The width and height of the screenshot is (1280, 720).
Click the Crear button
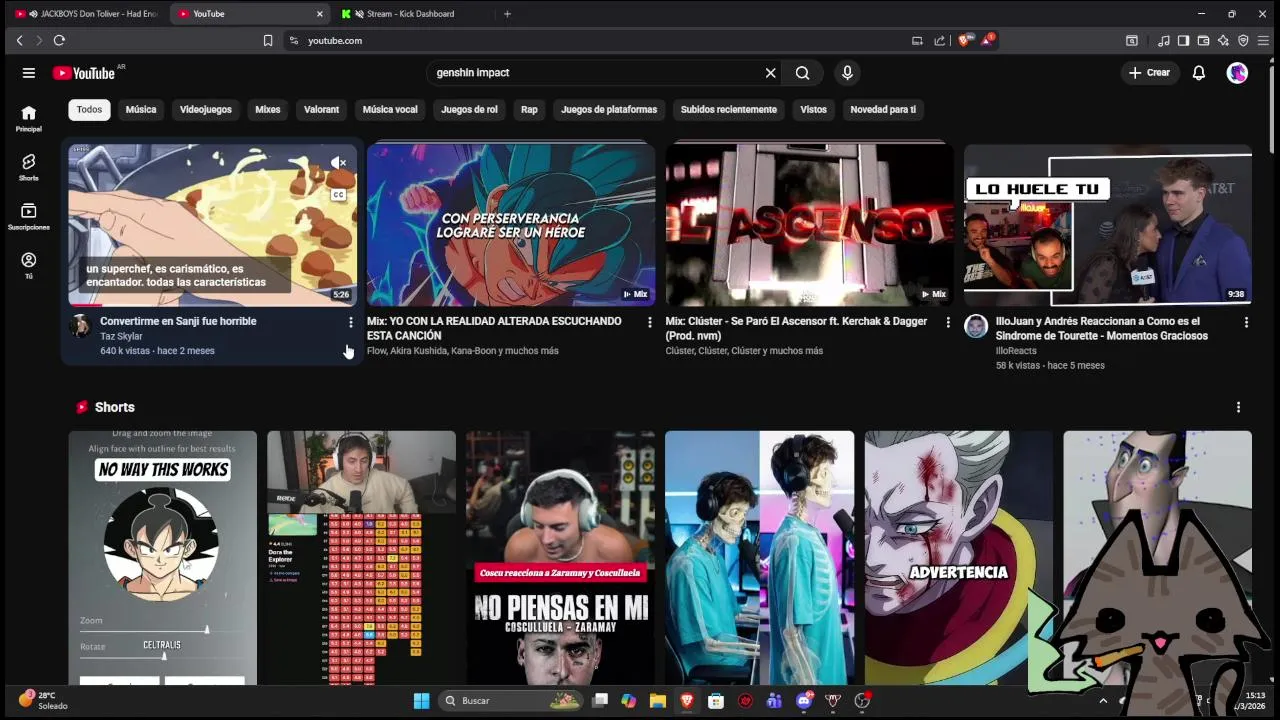(x=1149, y=73)
